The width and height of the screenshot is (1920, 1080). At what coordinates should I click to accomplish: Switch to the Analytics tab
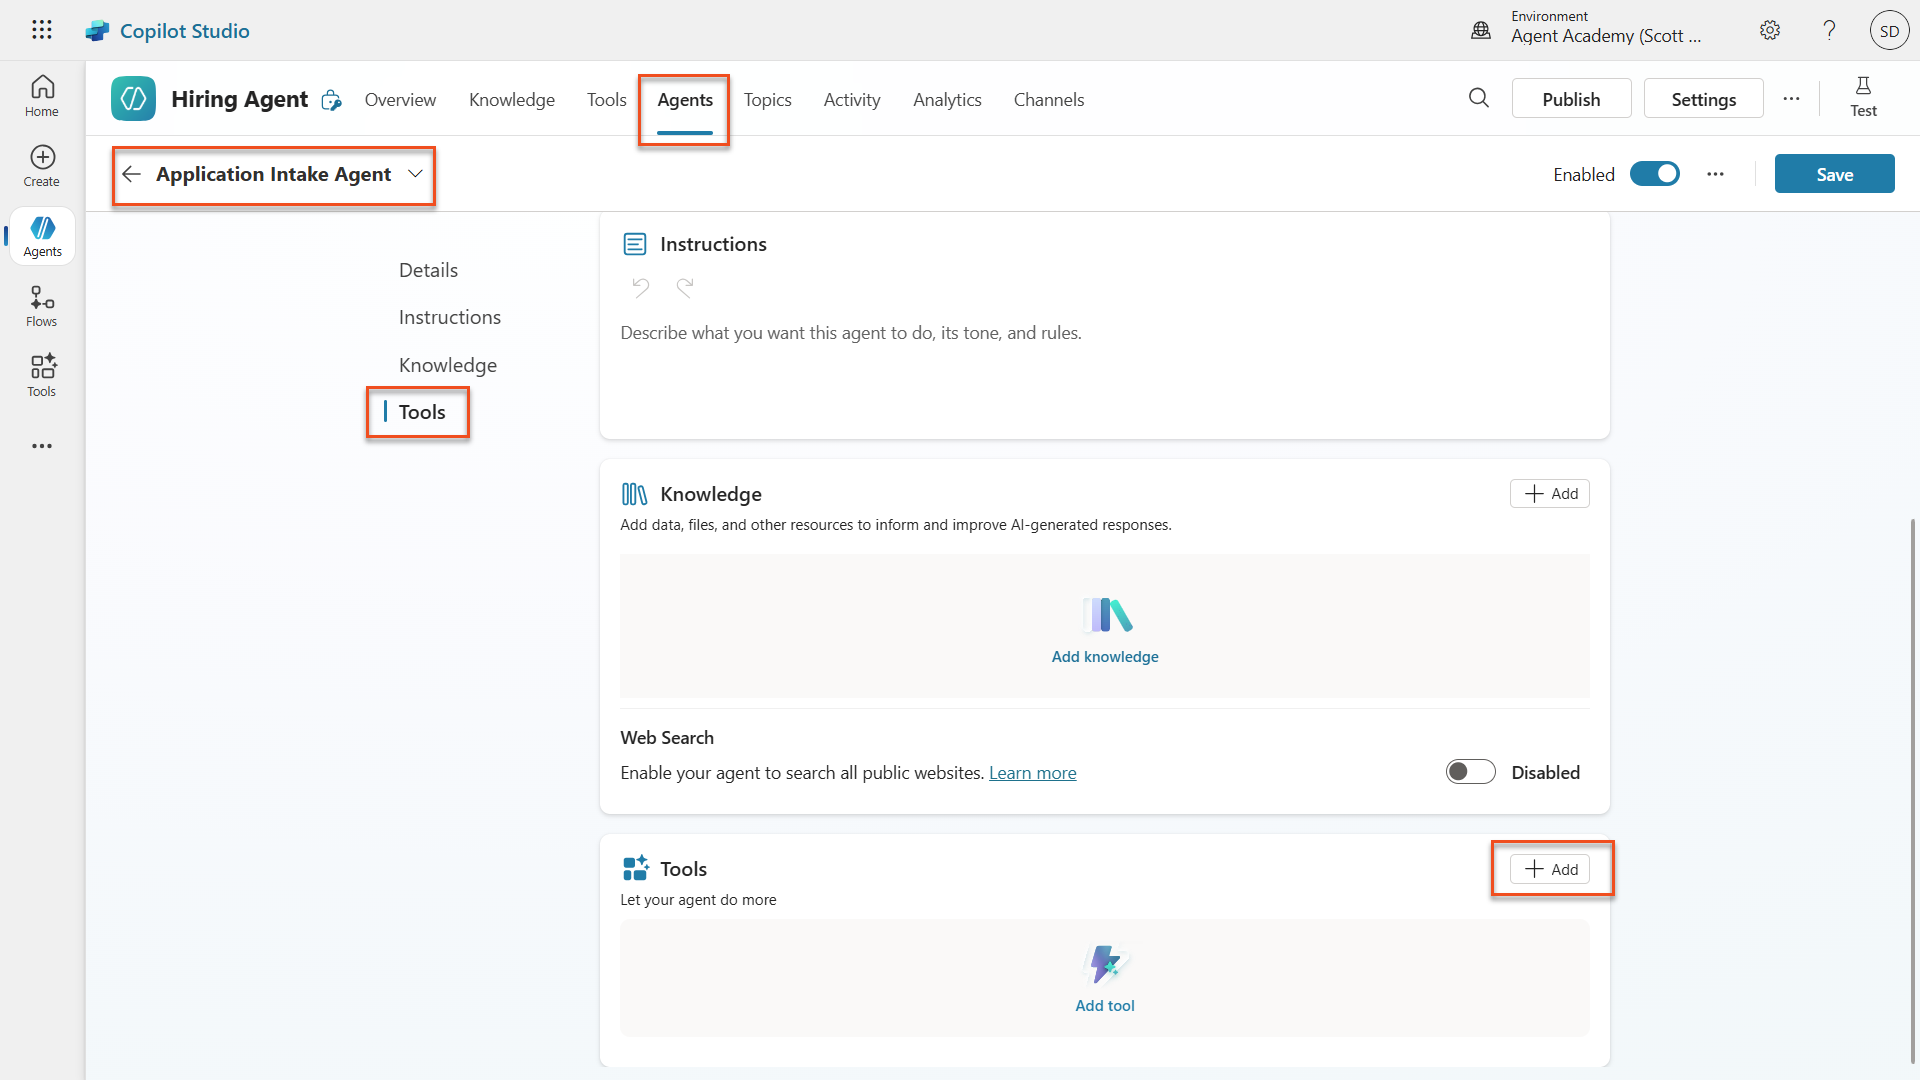pyautogui.click(x=946, y=100)
